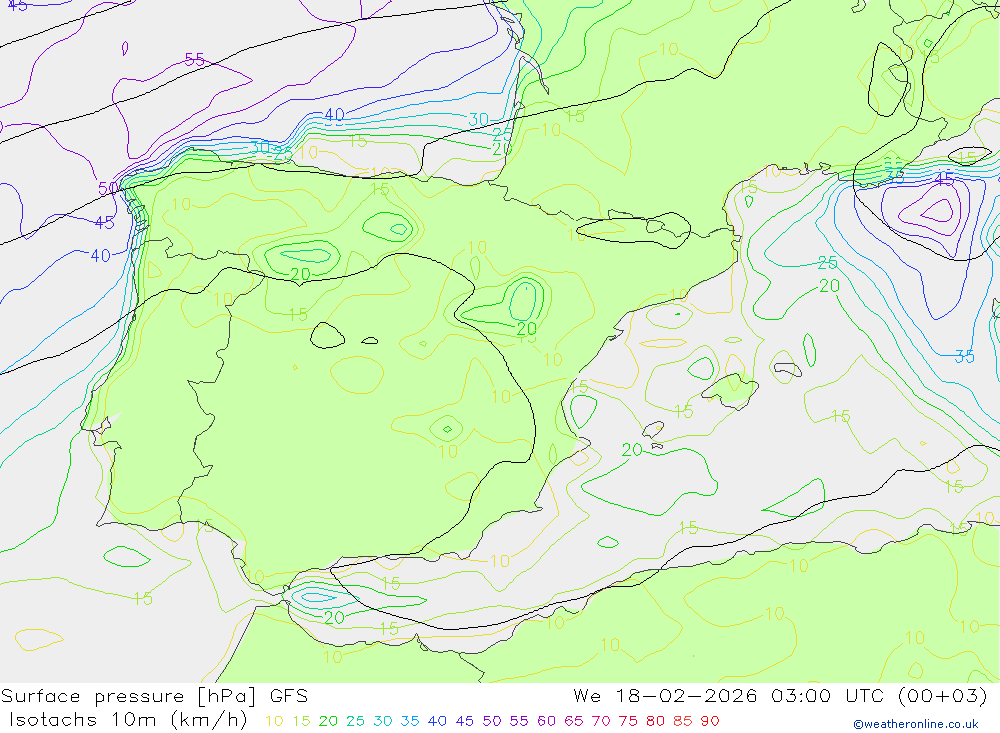The width and height of the screenshot is (1000, 733).
Task: Click the blue 35 contour label in the Mediterranean
Action: click(964, 357)
